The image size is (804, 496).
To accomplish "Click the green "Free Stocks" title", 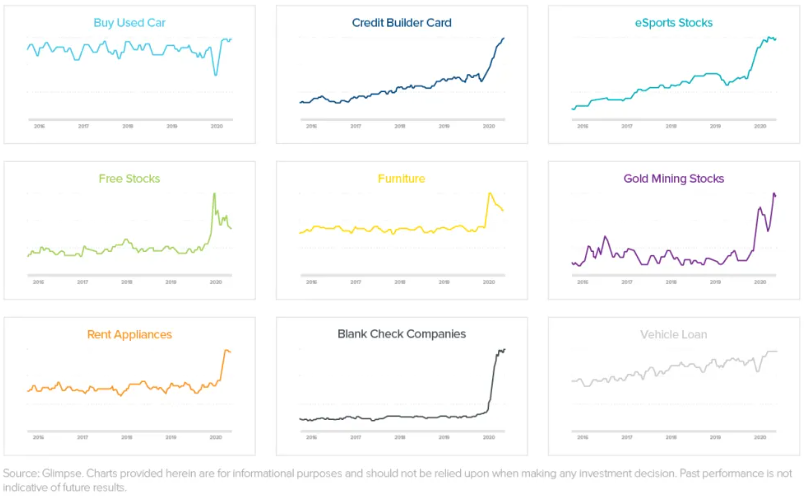I will [x=129, y=178].
